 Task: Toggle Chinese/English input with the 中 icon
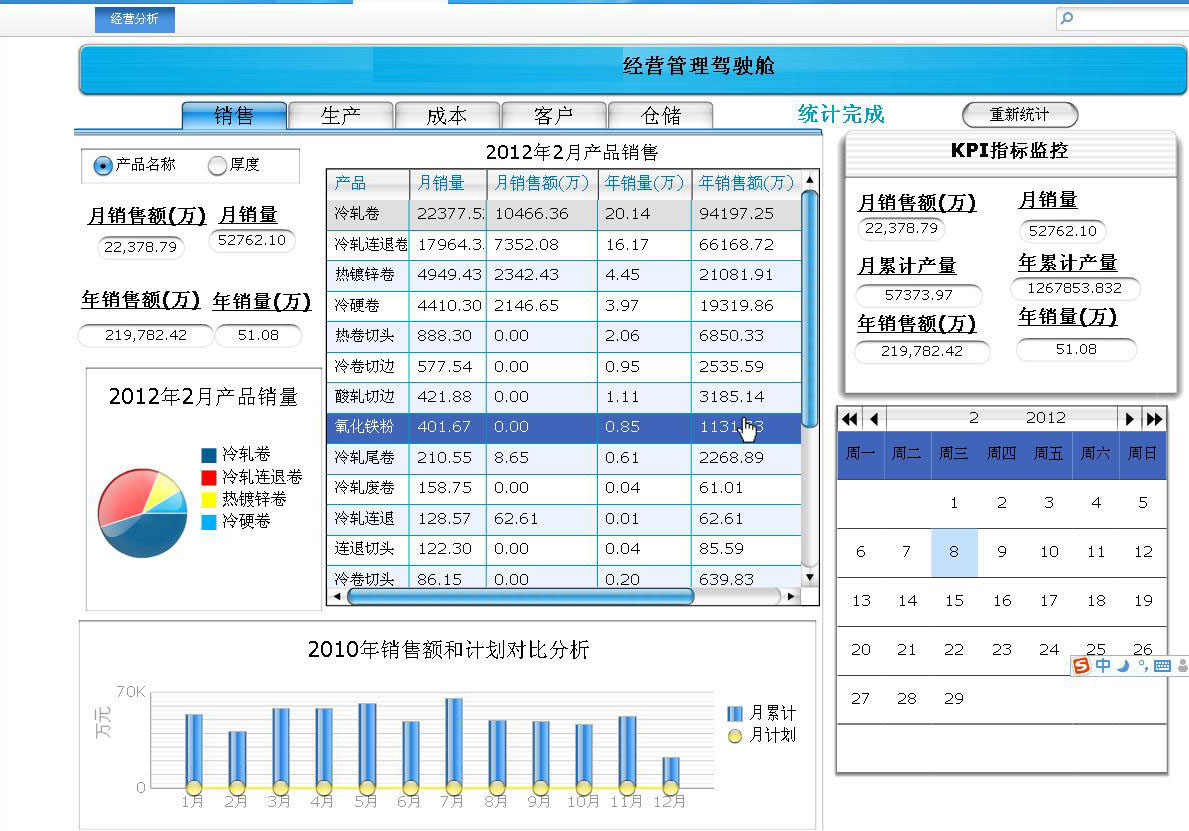coord(1103,665)
